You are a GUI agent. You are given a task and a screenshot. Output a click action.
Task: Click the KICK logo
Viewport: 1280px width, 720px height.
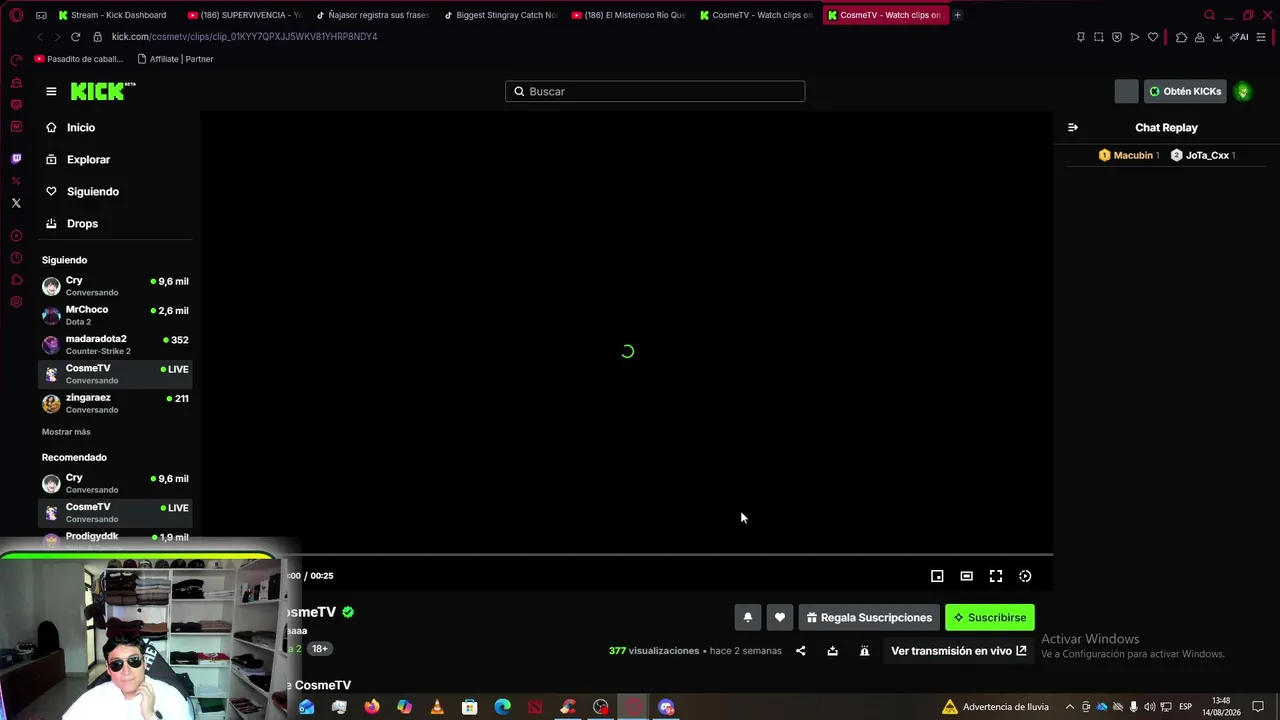[103, 91]
